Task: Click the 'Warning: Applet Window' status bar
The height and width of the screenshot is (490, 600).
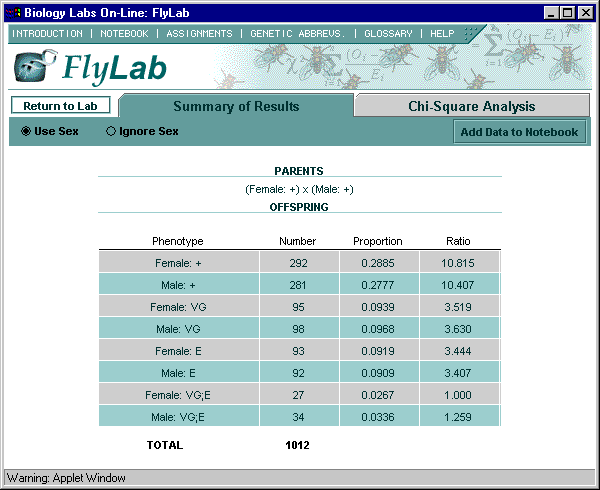Action: (x=300, y=478)
